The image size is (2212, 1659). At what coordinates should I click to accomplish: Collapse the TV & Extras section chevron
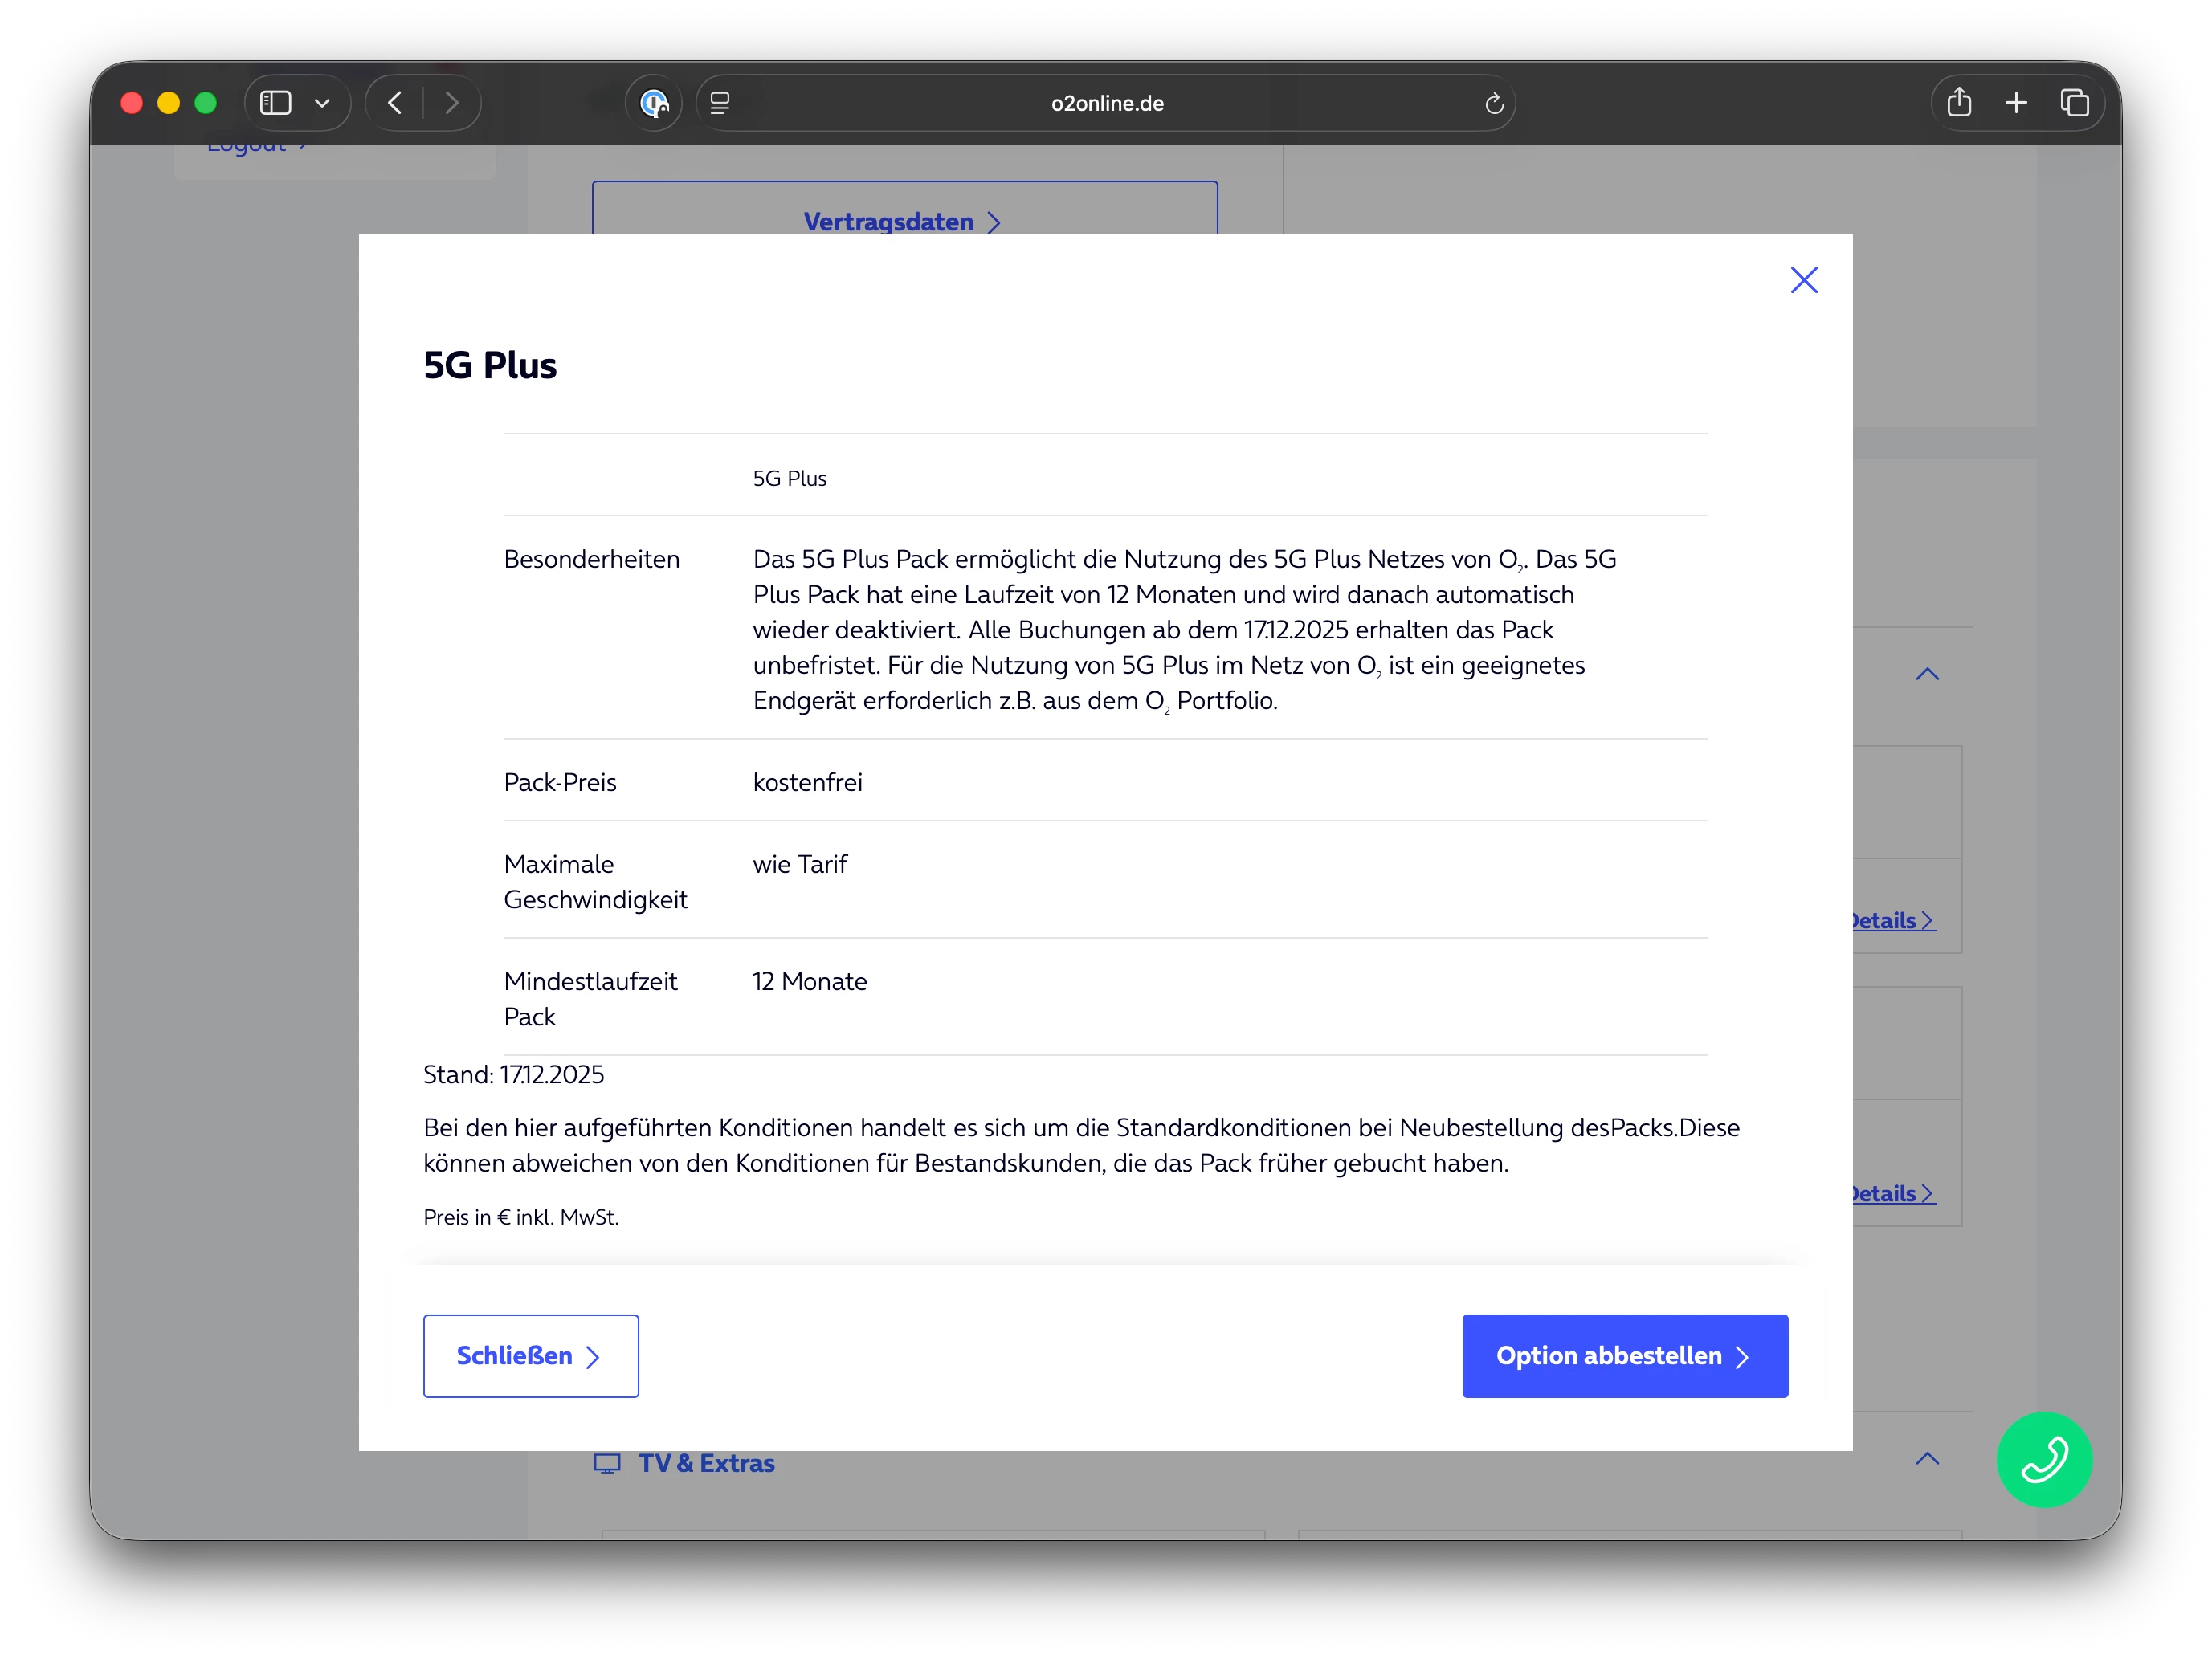click(1926, 1459)
